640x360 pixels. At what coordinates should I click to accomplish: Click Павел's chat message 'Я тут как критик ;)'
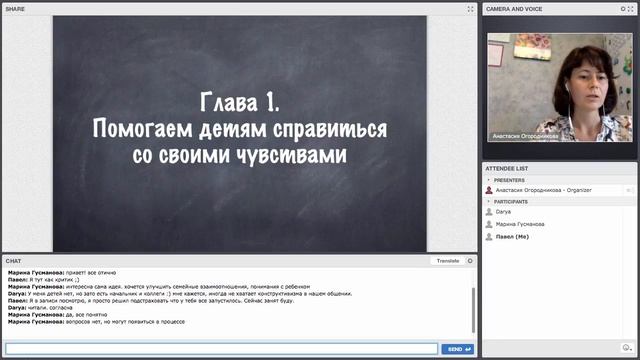click(54, 280)
